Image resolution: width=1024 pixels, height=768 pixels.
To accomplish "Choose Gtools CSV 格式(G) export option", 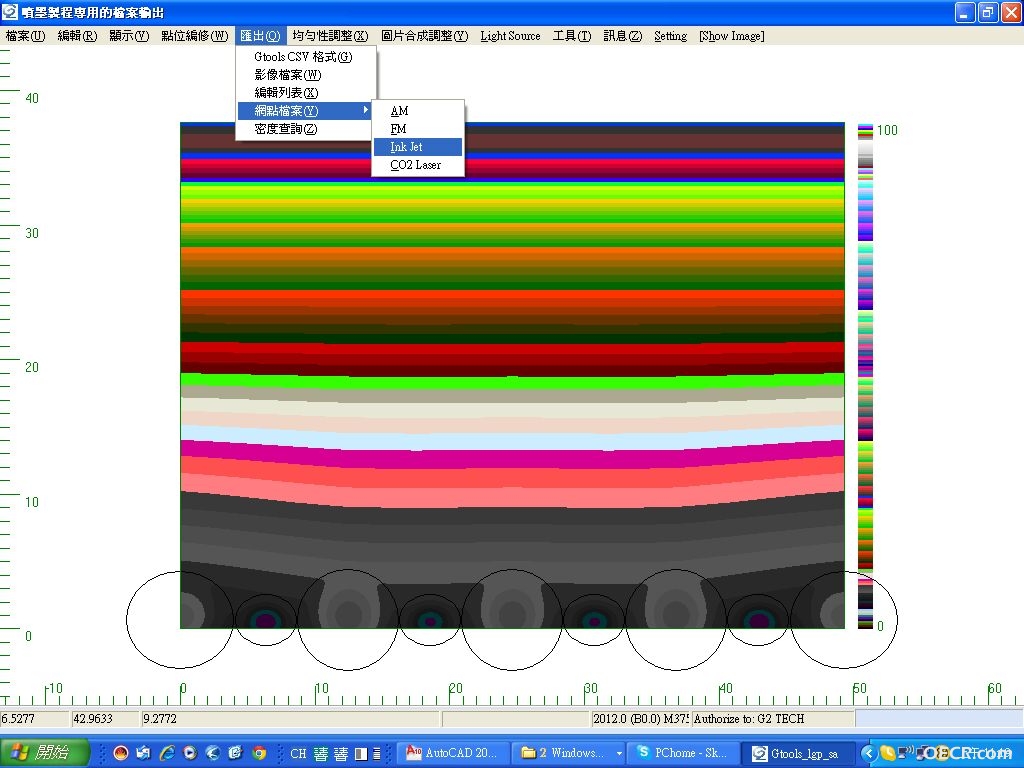I will [x=306, y=57].
